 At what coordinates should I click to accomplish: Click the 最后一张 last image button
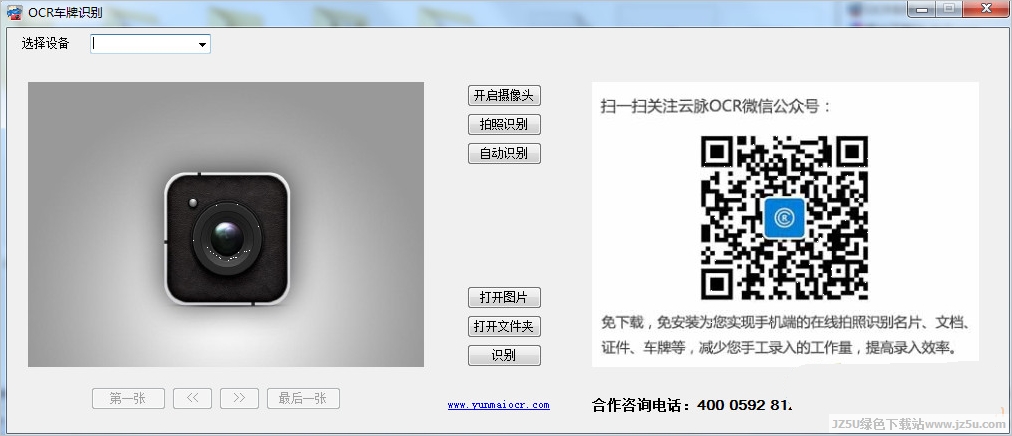pos(303,399)
